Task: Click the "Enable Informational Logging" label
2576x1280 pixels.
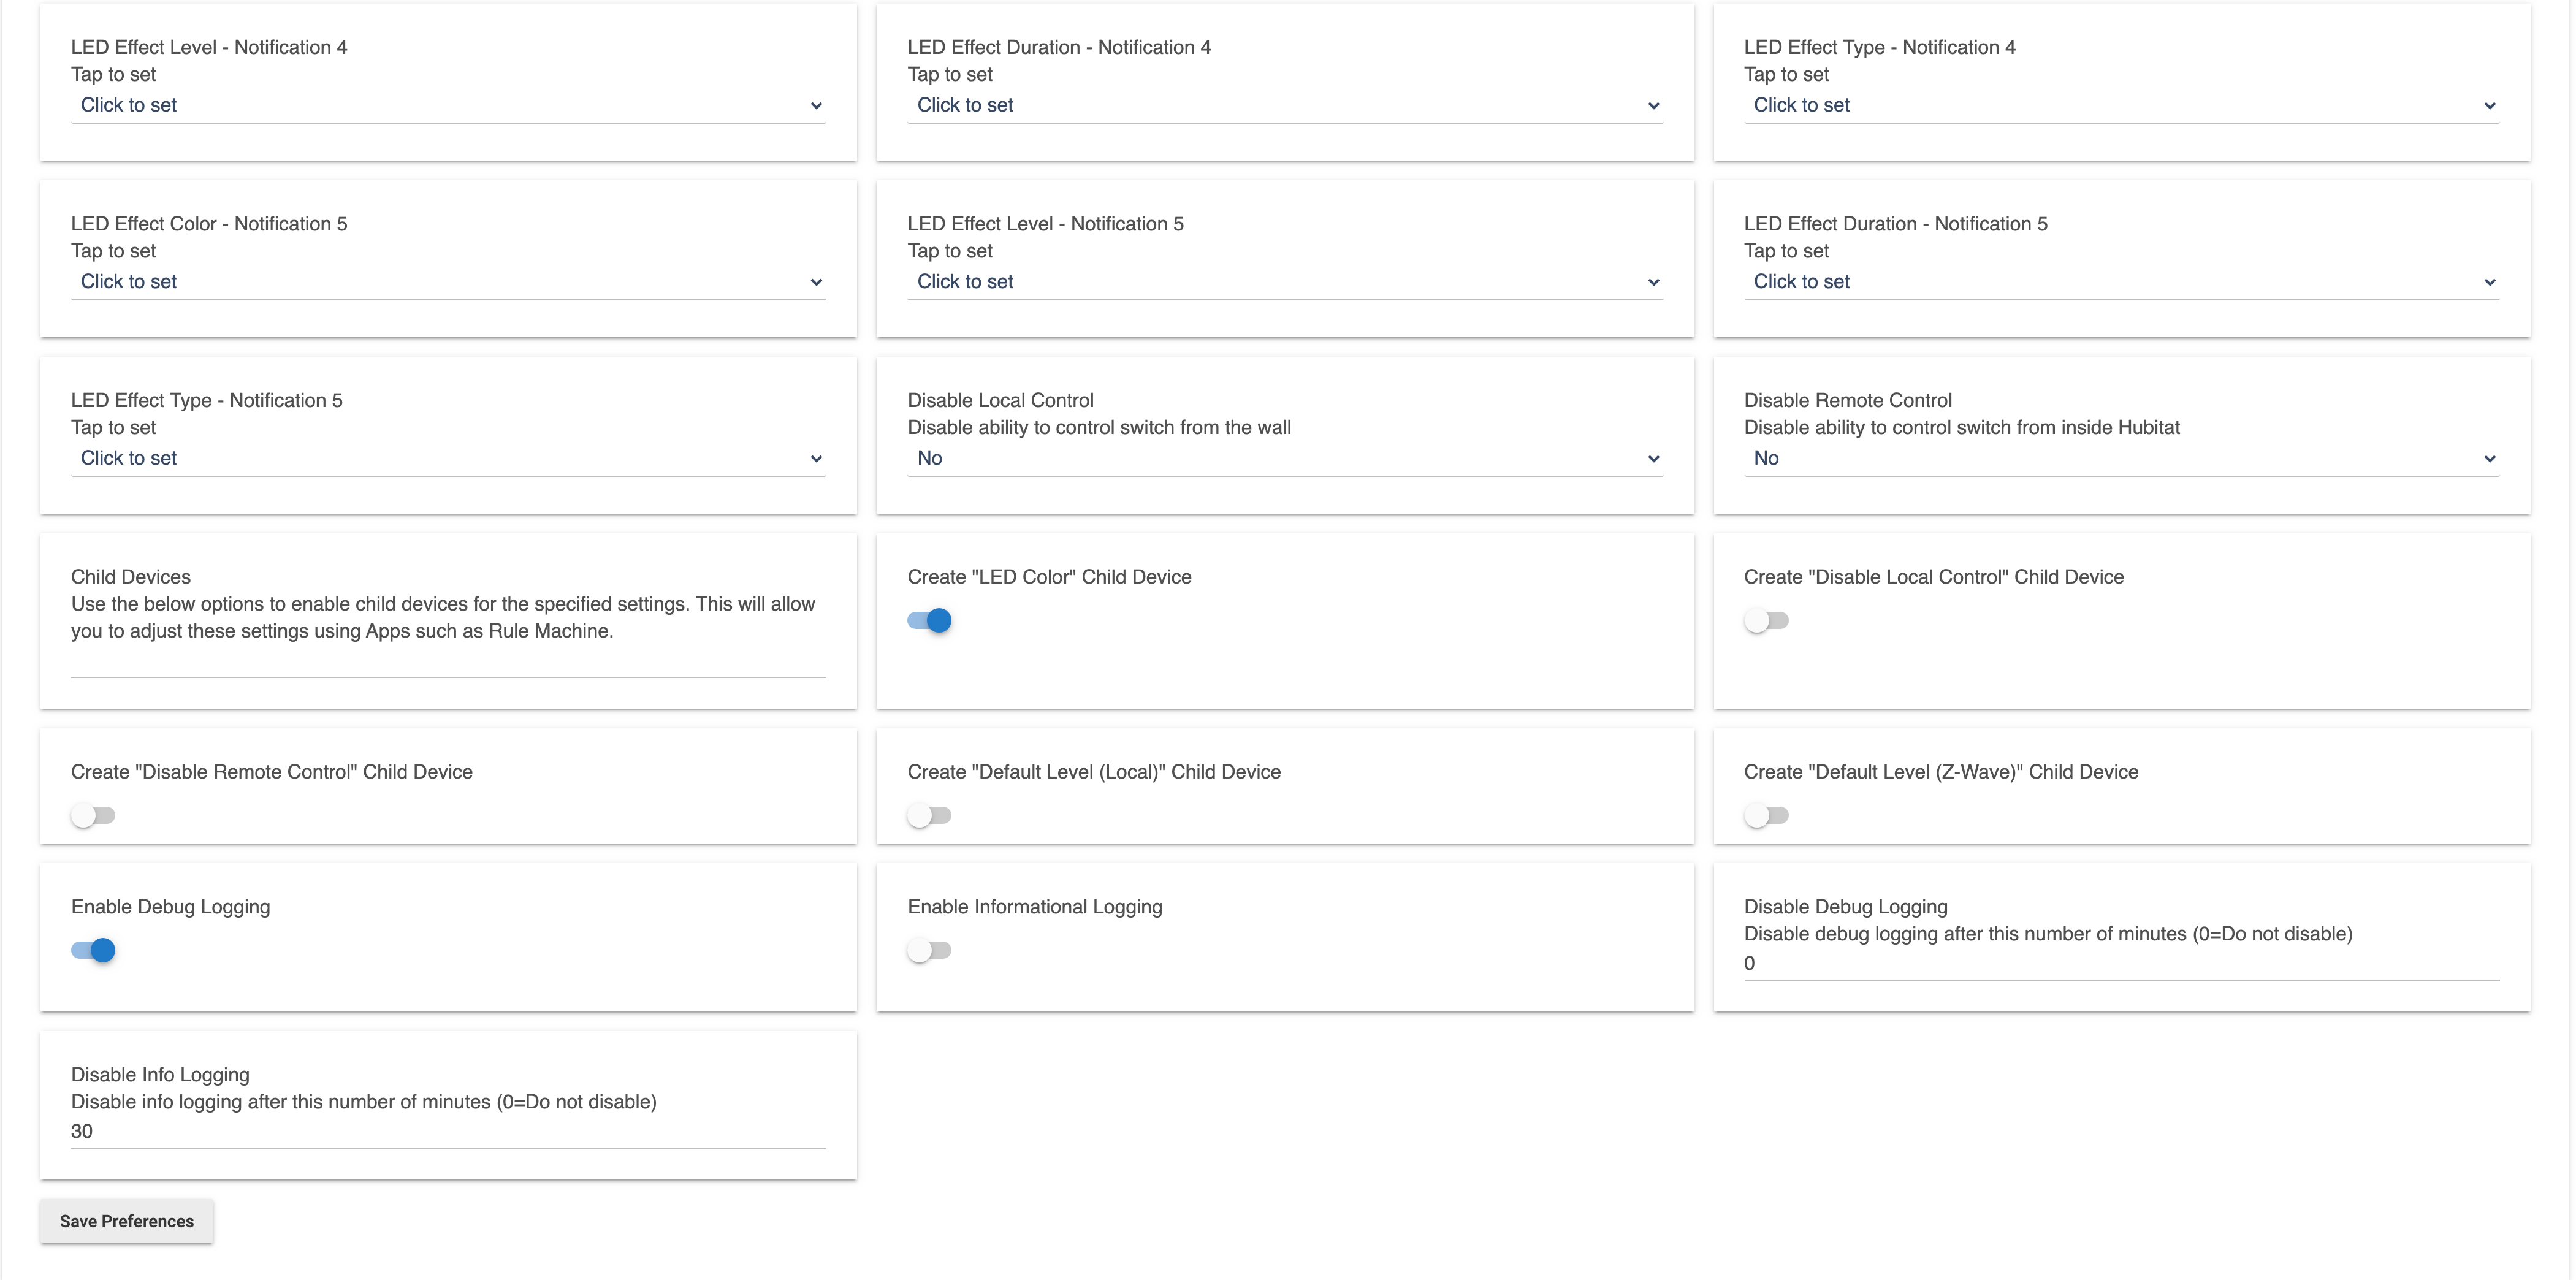Action: [1035, 907]
